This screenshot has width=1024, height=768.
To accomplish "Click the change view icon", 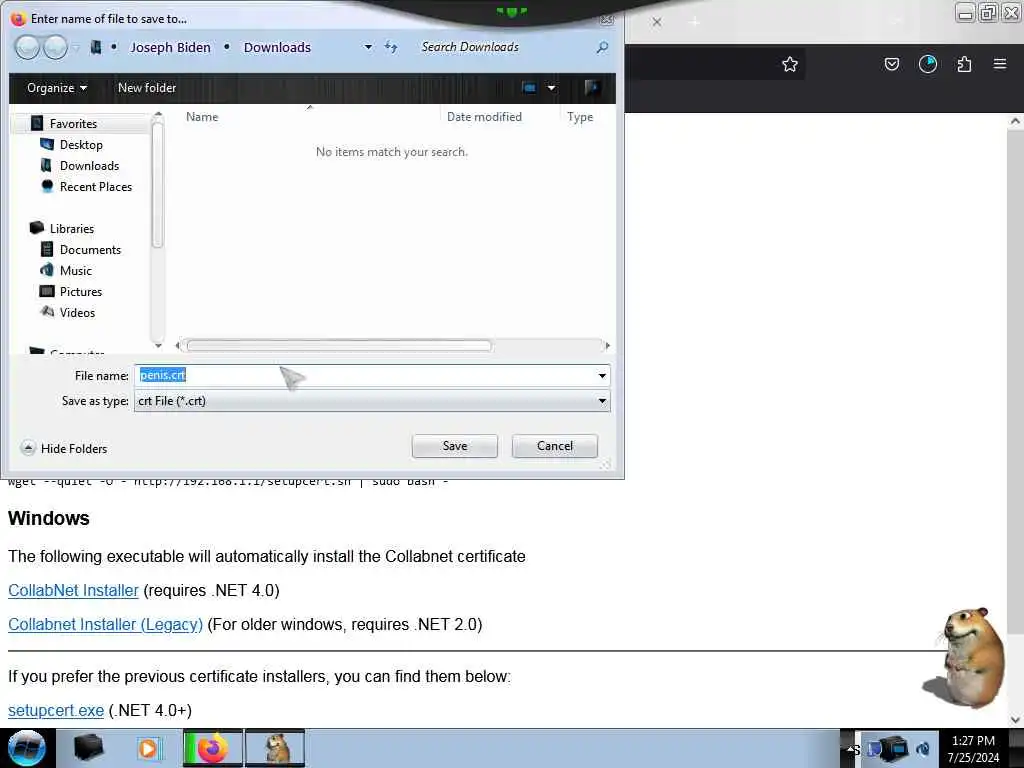I will tap(529, 88).
